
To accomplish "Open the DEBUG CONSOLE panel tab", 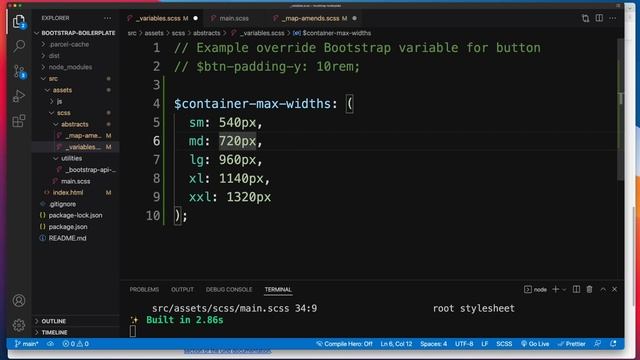I will [x=229, y=289].
